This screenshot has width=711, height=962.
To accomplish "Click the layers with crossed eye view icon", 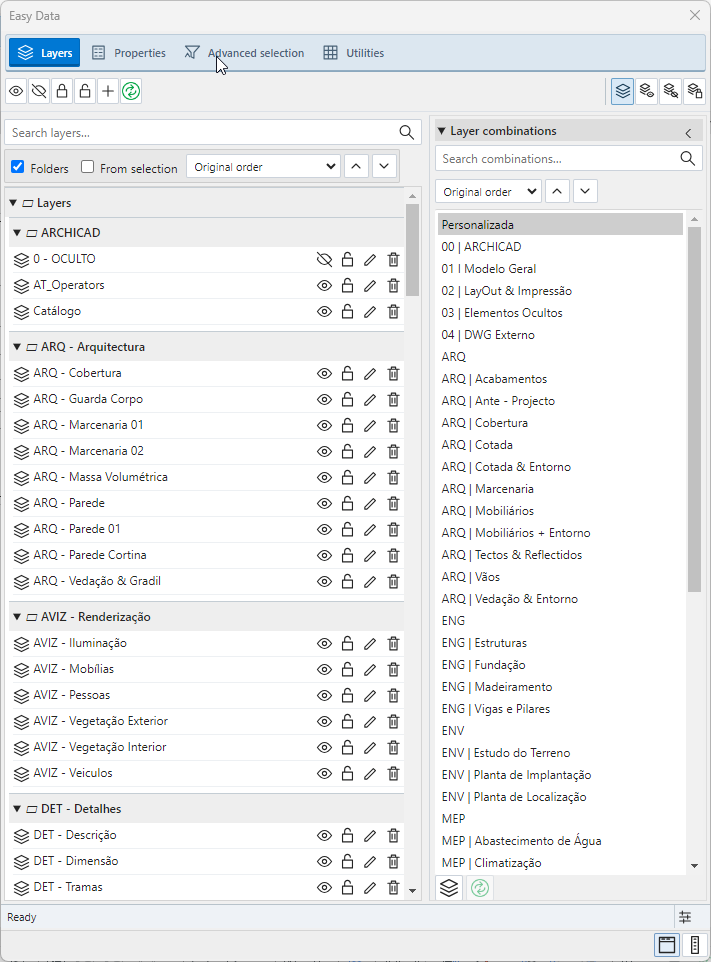I will pos(671,91).
